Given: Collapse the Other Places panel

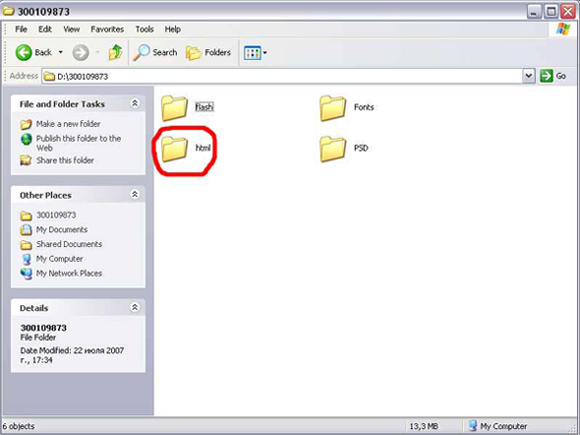Looking at the screenshot, I should coord(135,194).
